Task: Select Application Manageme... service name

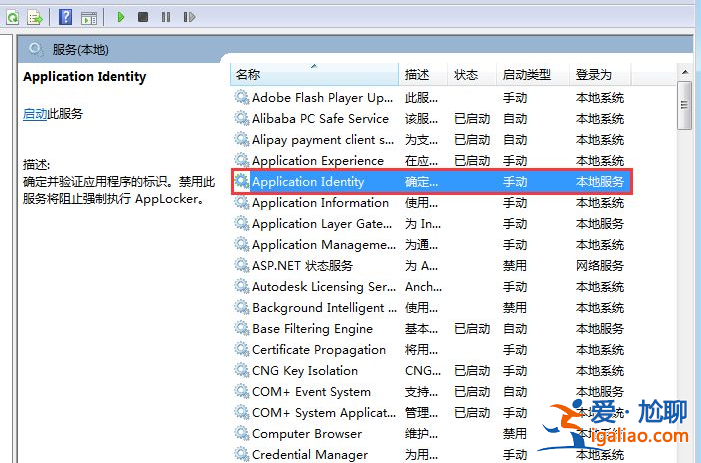Action: click(x=324, y=244)
